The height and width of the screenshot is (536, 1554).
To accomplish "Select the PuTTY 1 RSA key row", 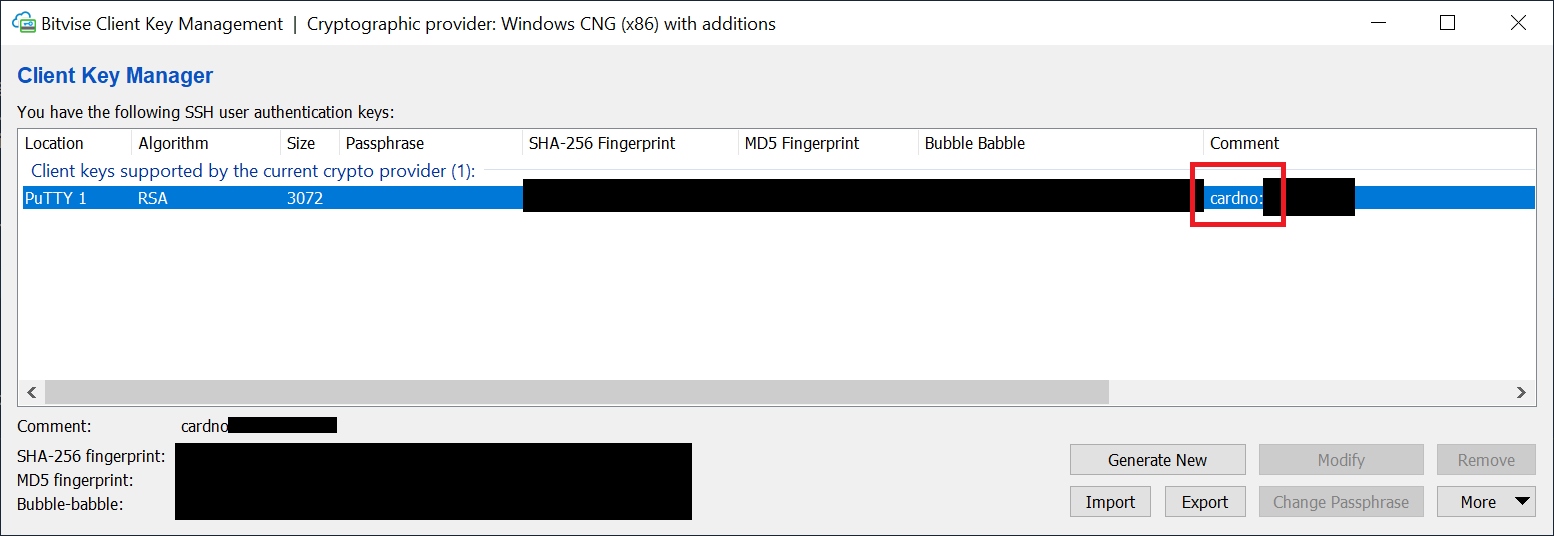I will tap(200, 198).
